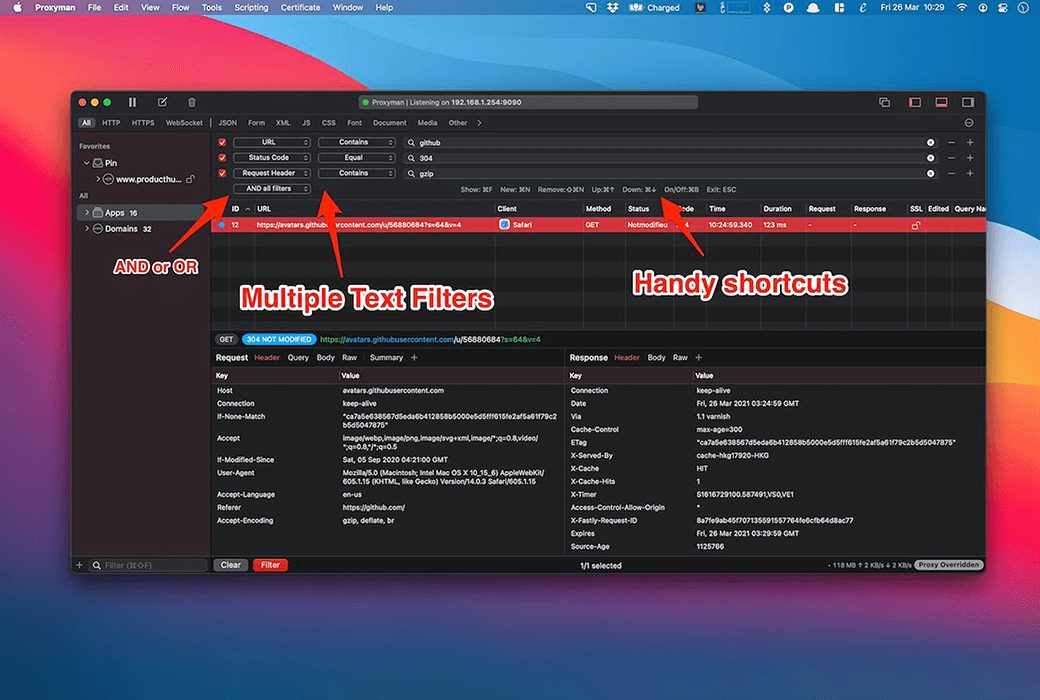The height and width of the screenshot is (700, 1040).
Task: Click the github filter text field
Action: click(670, 143)
